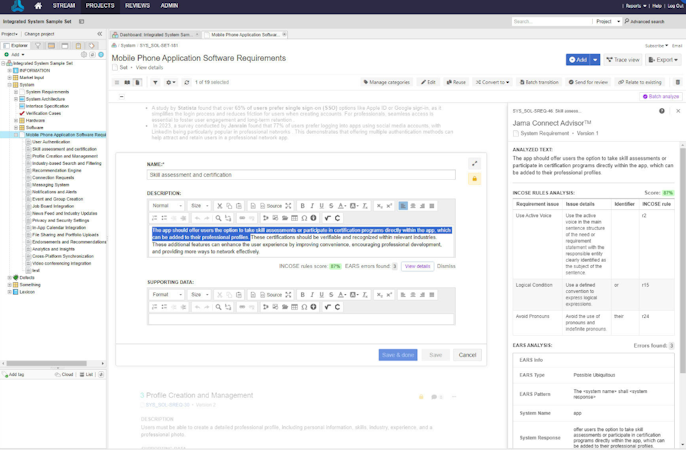Open the STREAM menu

coord(64,6)
